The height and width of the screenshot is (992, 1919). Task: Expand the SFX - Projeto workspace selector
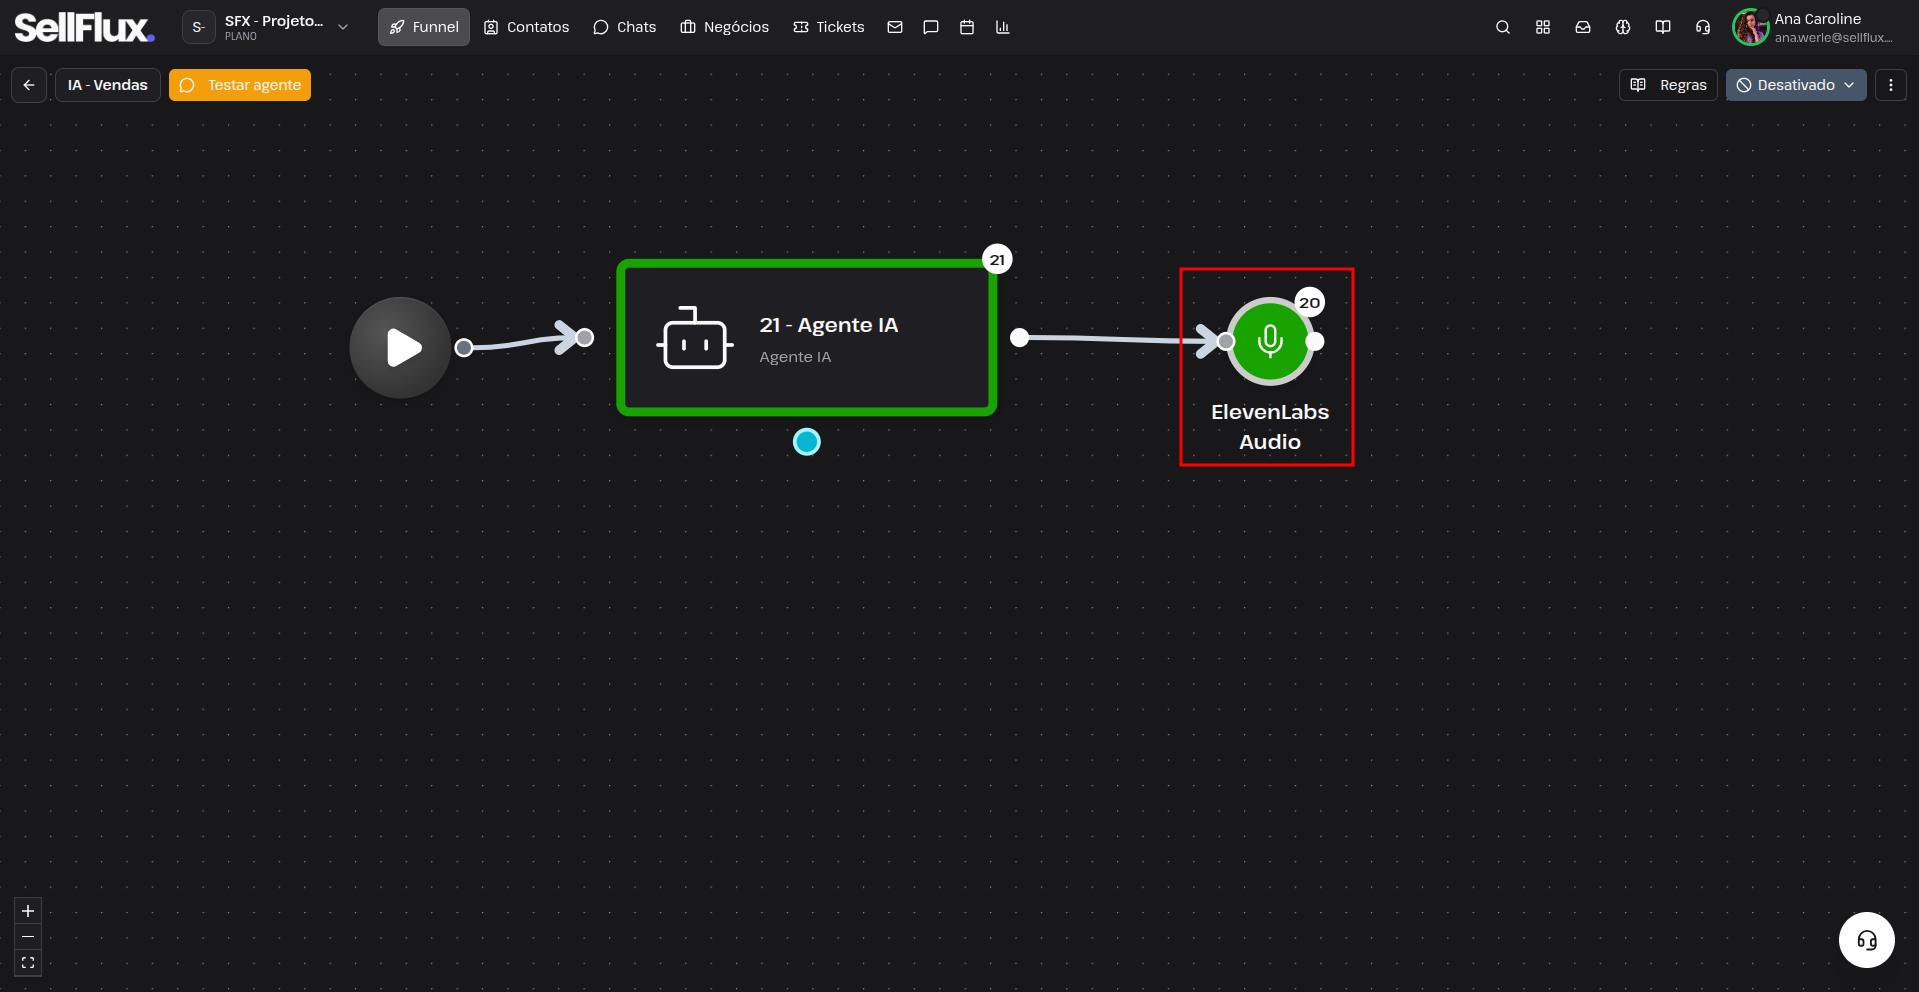click(x=267, y=27)
